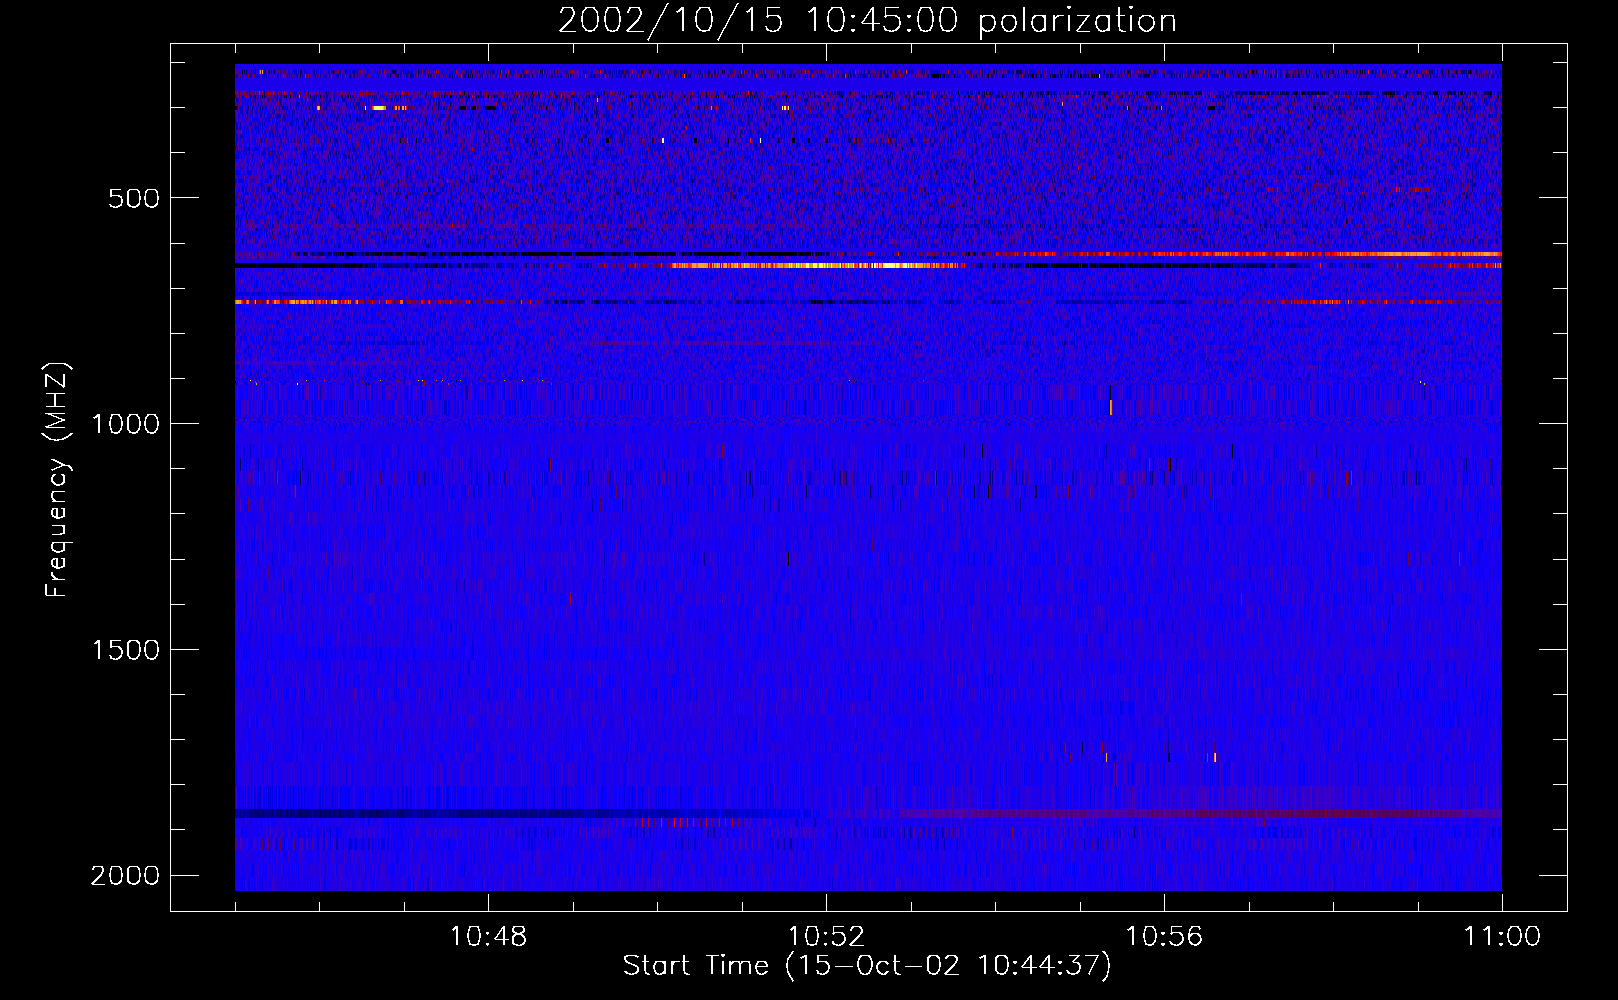The width and height of the screenshot is (1618, 1000).
Task: Click the 1000 frequency tick label
Action: click(126, 424)
